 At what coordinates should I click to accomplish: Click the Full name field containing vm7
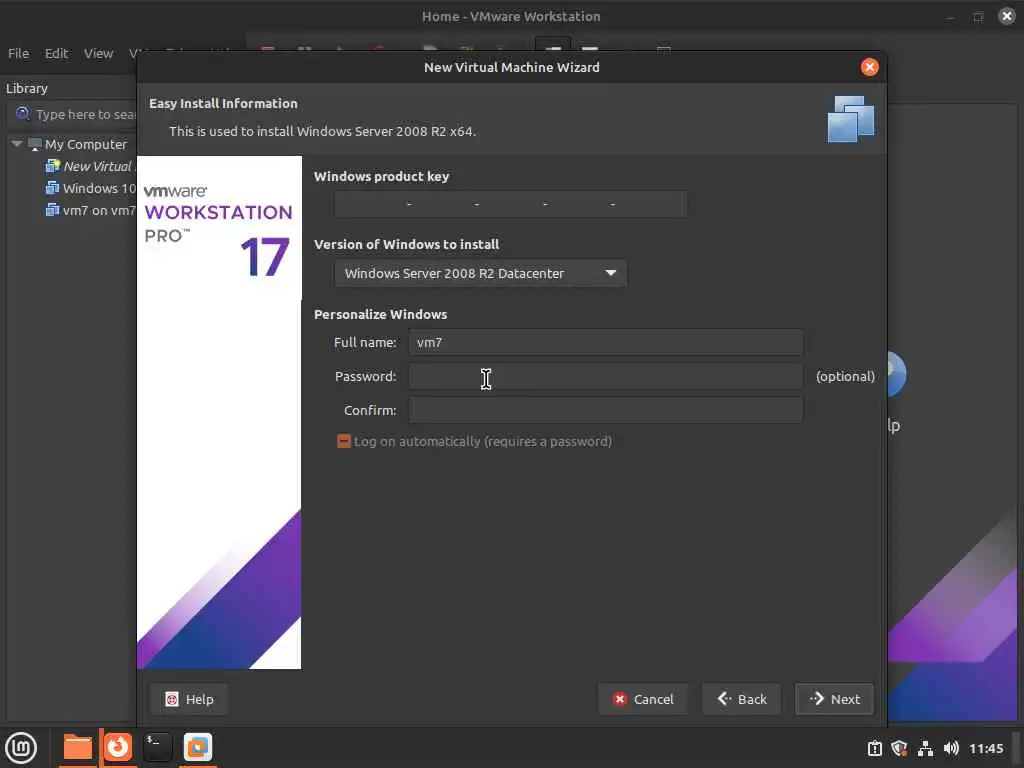click(605, 342)
